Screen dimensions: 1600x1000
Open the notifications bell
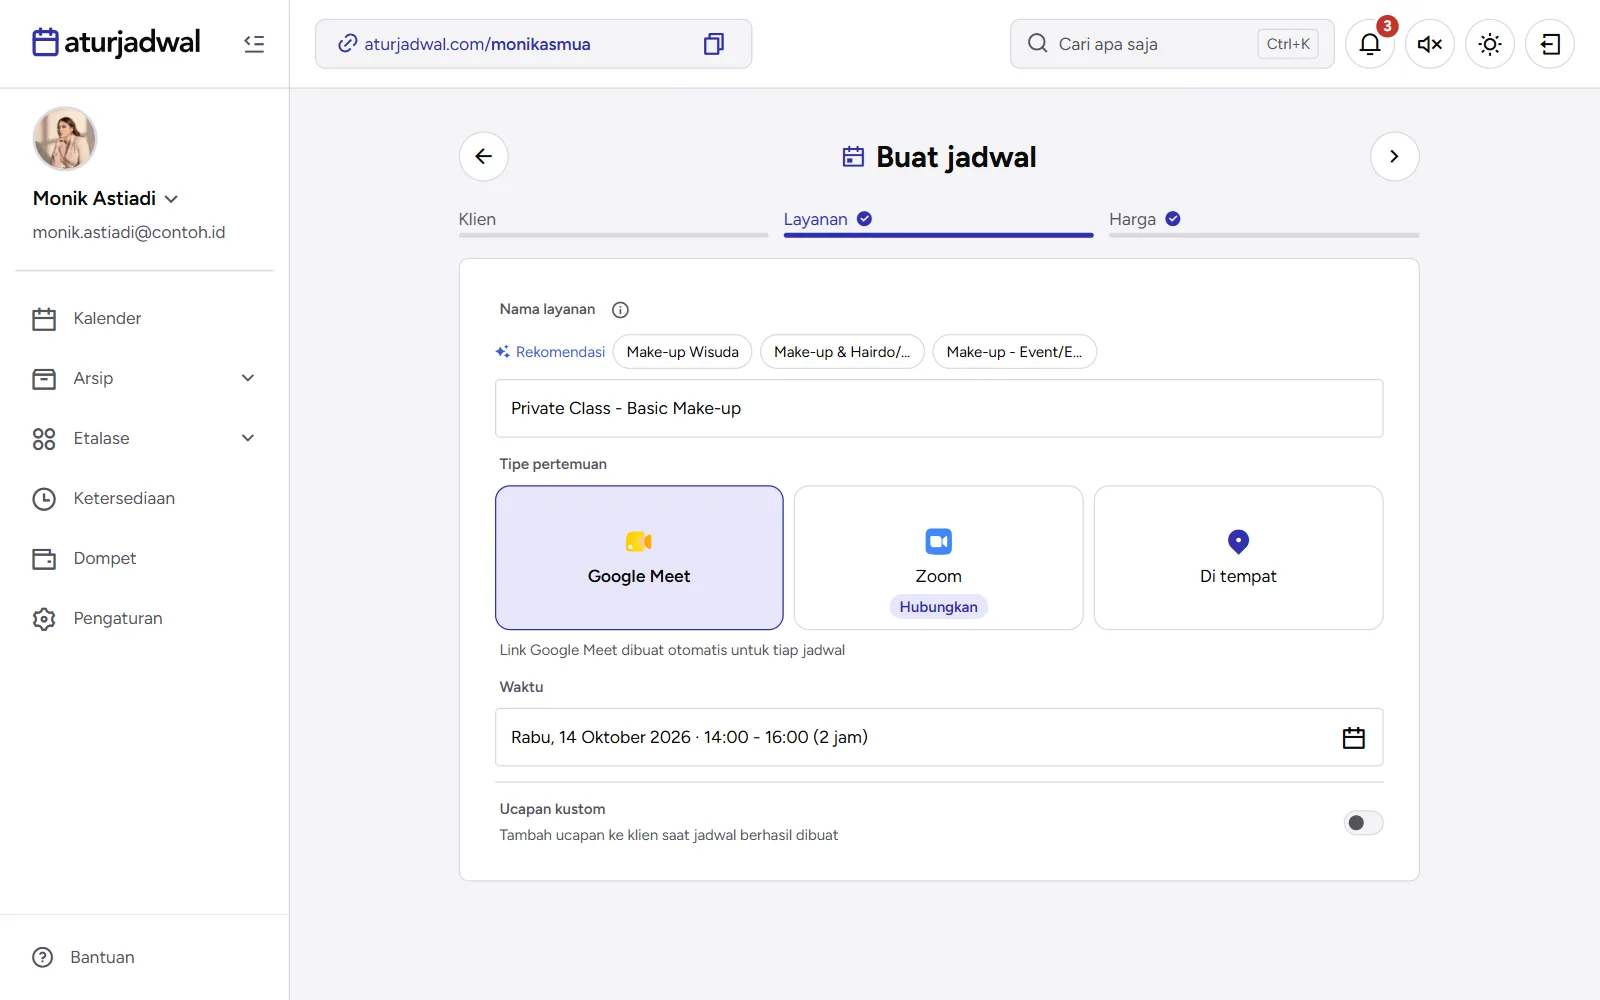pyautogui.click(x=1370, y=44)
